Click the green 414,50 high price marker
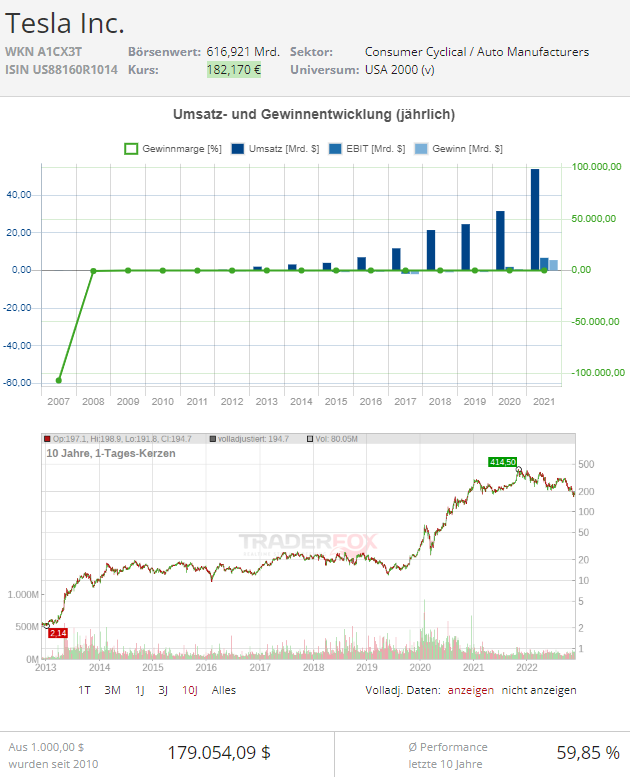Image resolution: width=630 pixels, height=777 pixels. click(503, 462)
